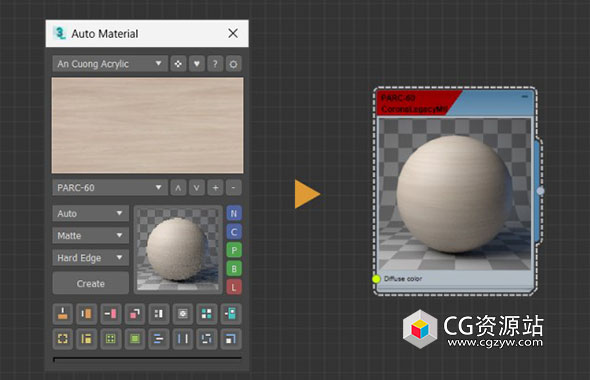Toggle the green B map button
Viewport: 590px width, 380px height.
[x=234, y=269]
